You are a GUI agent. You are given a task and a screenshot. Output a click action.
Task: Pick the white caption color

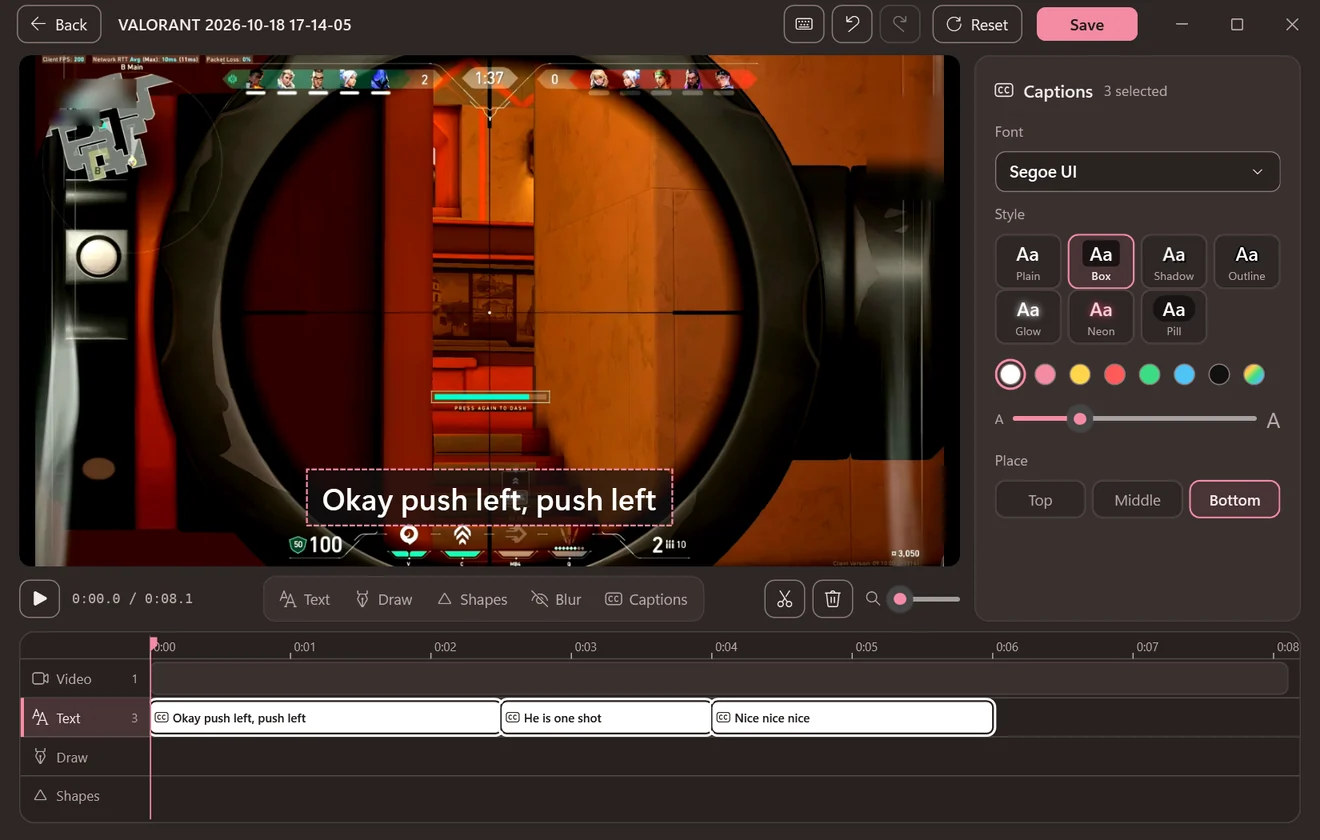pos(1011,374)
